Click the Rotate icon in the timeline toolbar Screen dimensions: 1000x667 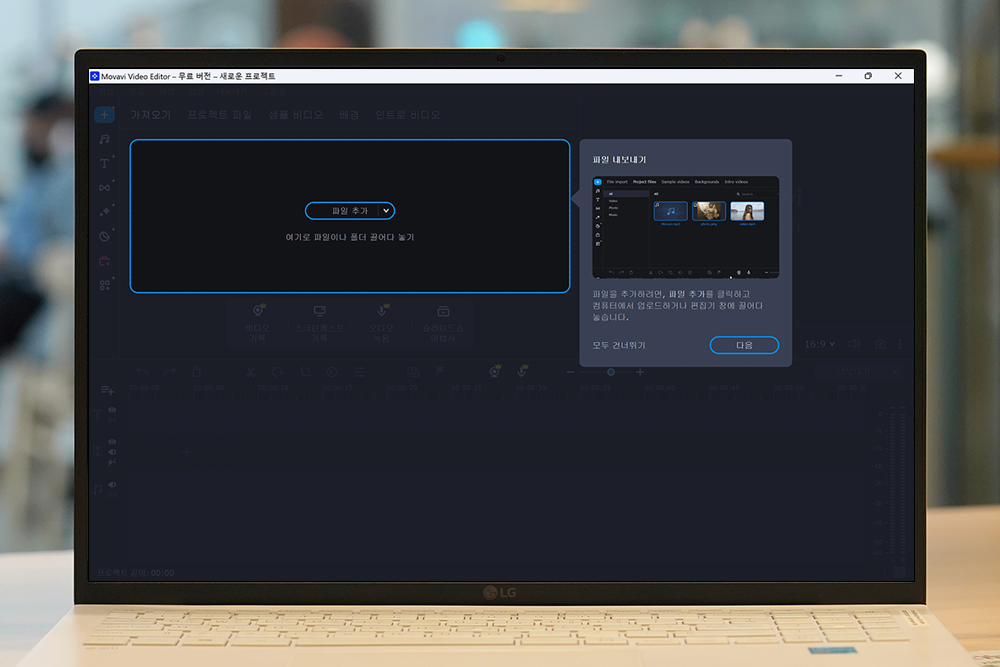(x=278, y=372)
